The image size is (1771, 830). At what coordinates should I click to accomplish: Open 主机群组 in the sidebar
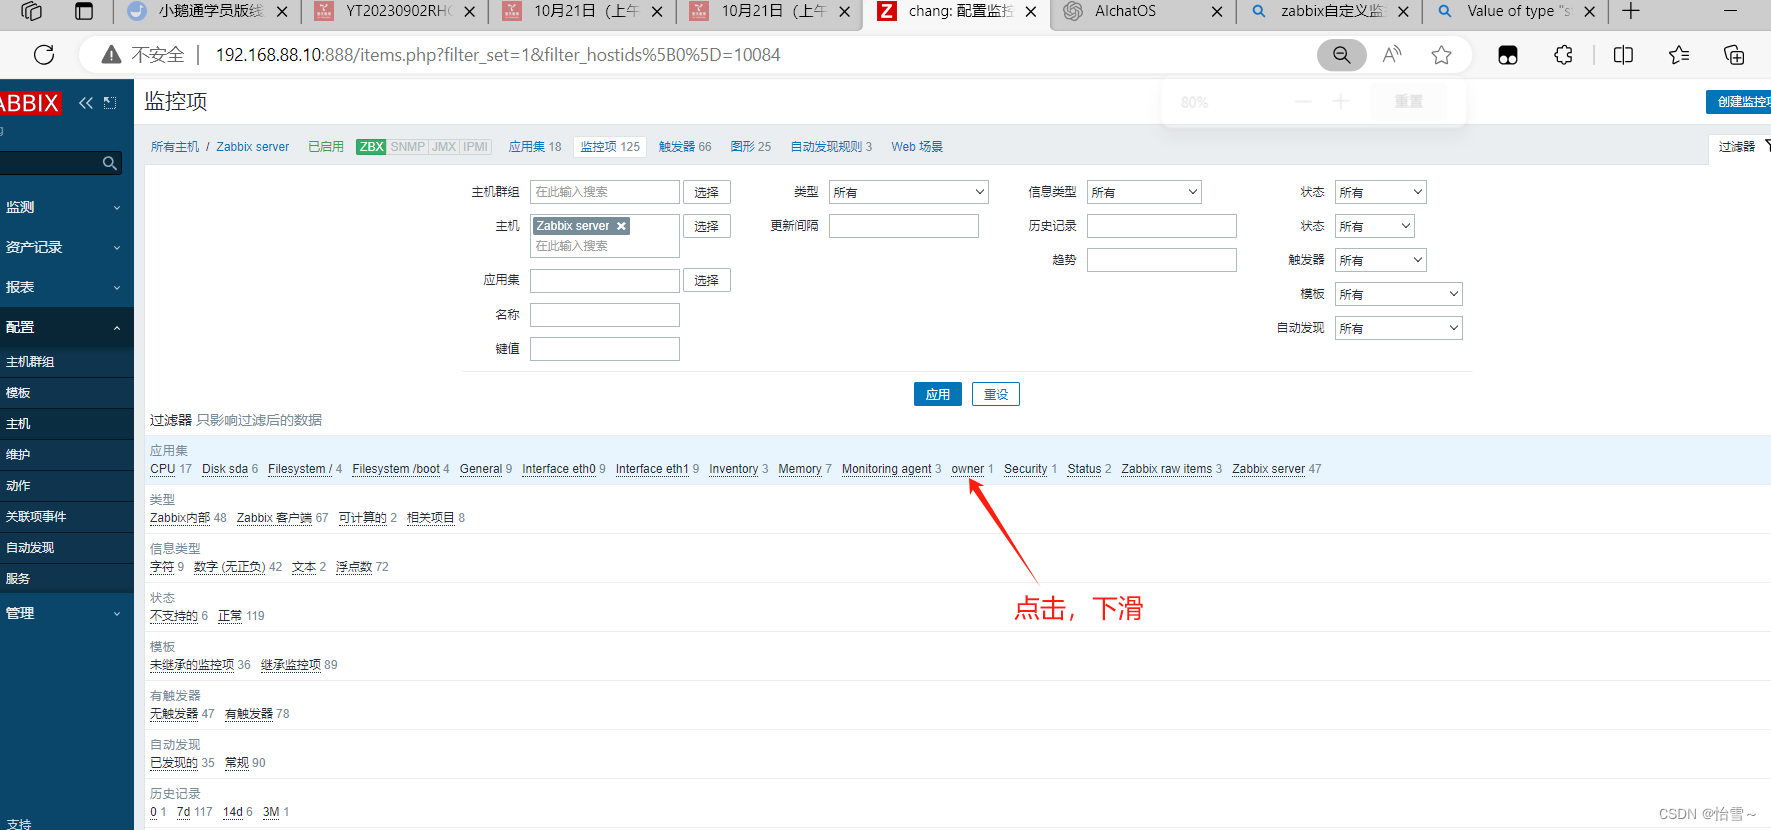tap(30, 362)
